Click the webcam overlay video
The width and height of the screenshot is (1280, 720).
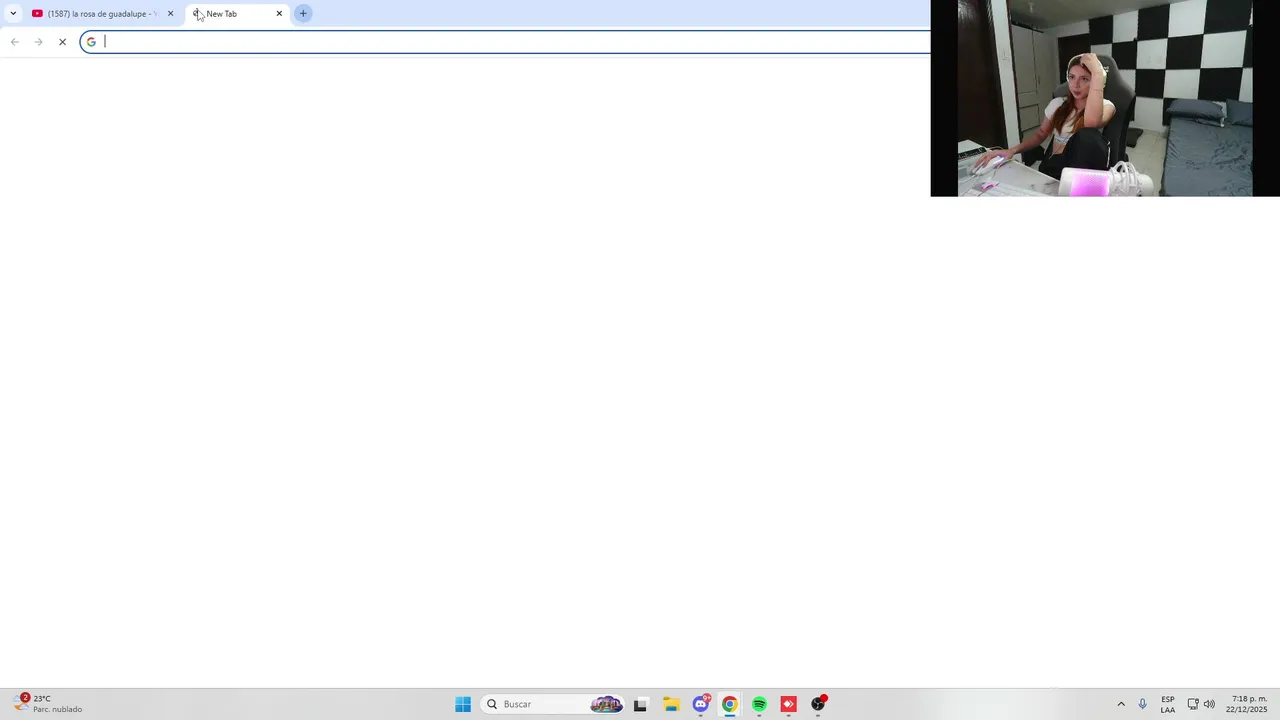[1105, 98]
